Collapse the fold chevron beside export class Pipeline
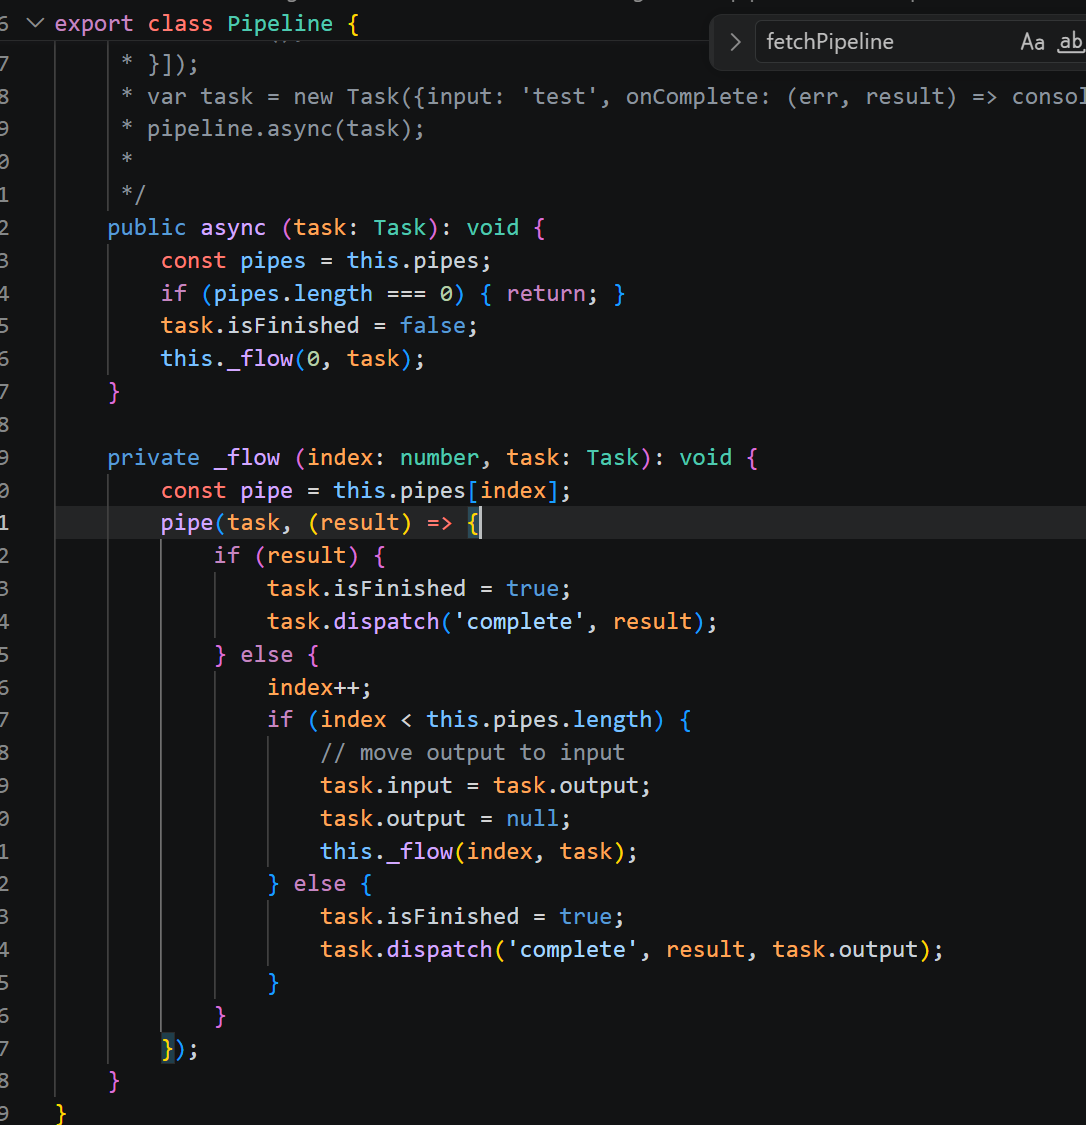Image resolution: width=1086 pixels, height=1125 pixels. coord(35,23)
